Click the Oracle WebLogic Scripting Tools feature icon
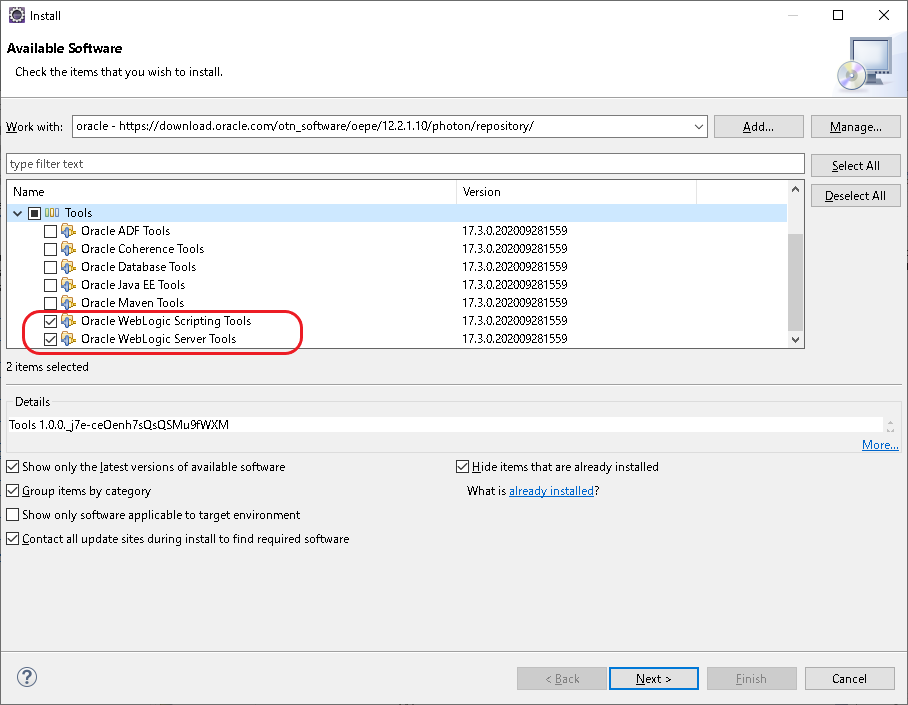The height and width of the screenshot is (705, 908). (68, 321)
